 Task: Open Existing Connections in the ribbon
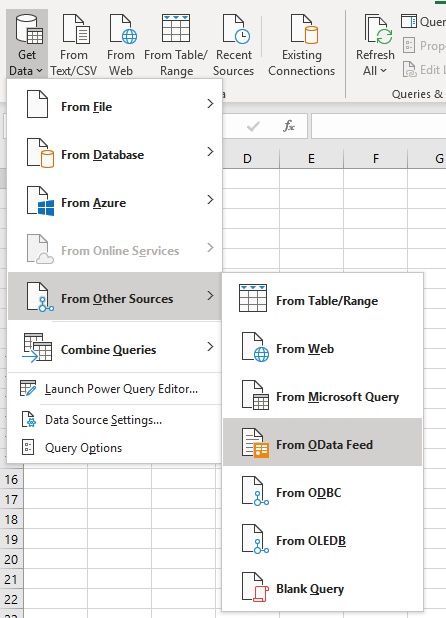[x=302, y=44]
